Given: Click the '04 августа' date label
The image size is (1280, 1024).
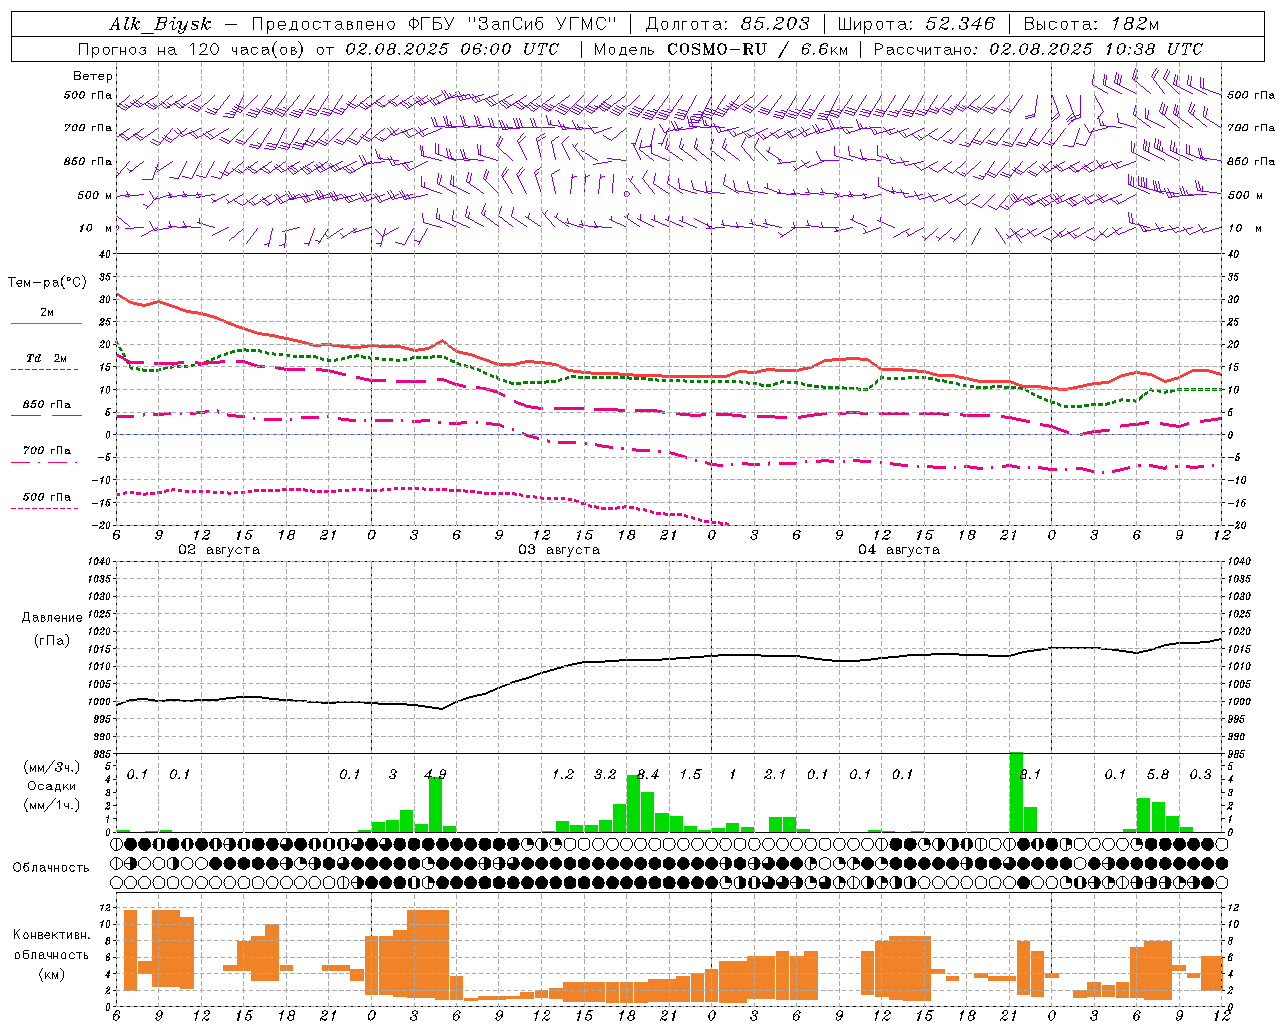Looking at the screenshot, I should [x=899, y=550].
